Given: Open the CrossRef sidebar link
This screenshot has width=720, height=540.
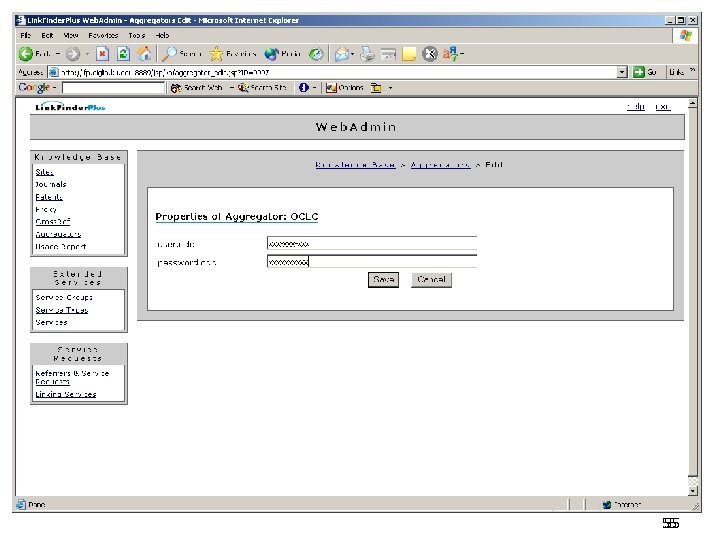Looking at the screenshot, I should [x=53, y=222].
